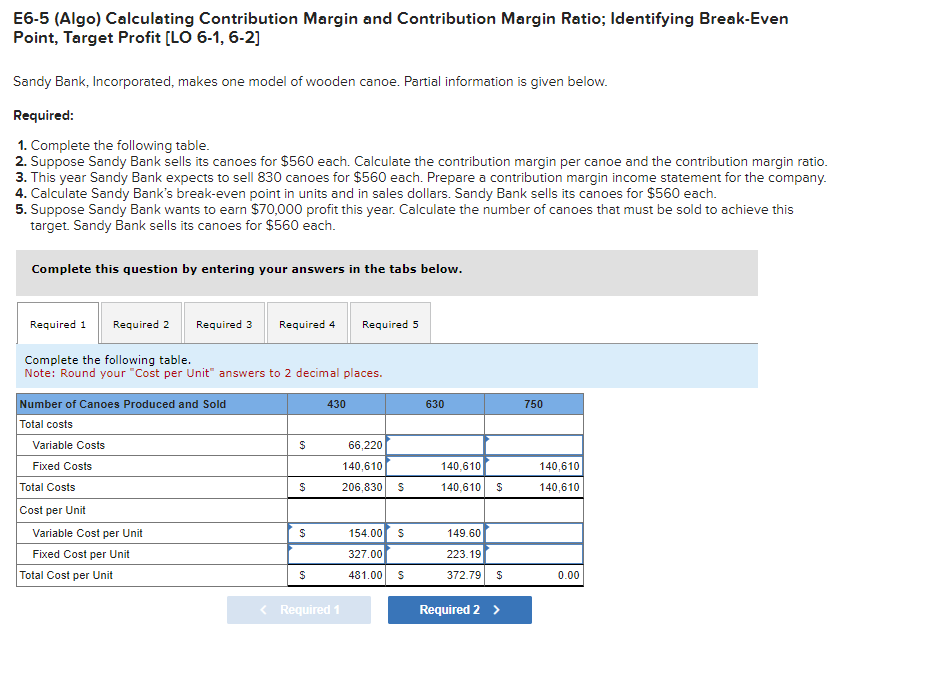Screen dimensions: 929x696
Task: Click the Variable Costs input under 750 column
Action: 533,445
